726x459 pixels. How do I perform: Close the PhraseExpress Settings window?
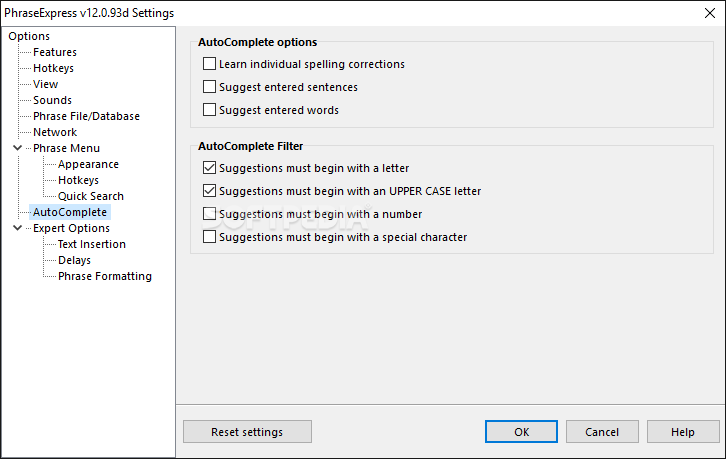click(710, 13)
